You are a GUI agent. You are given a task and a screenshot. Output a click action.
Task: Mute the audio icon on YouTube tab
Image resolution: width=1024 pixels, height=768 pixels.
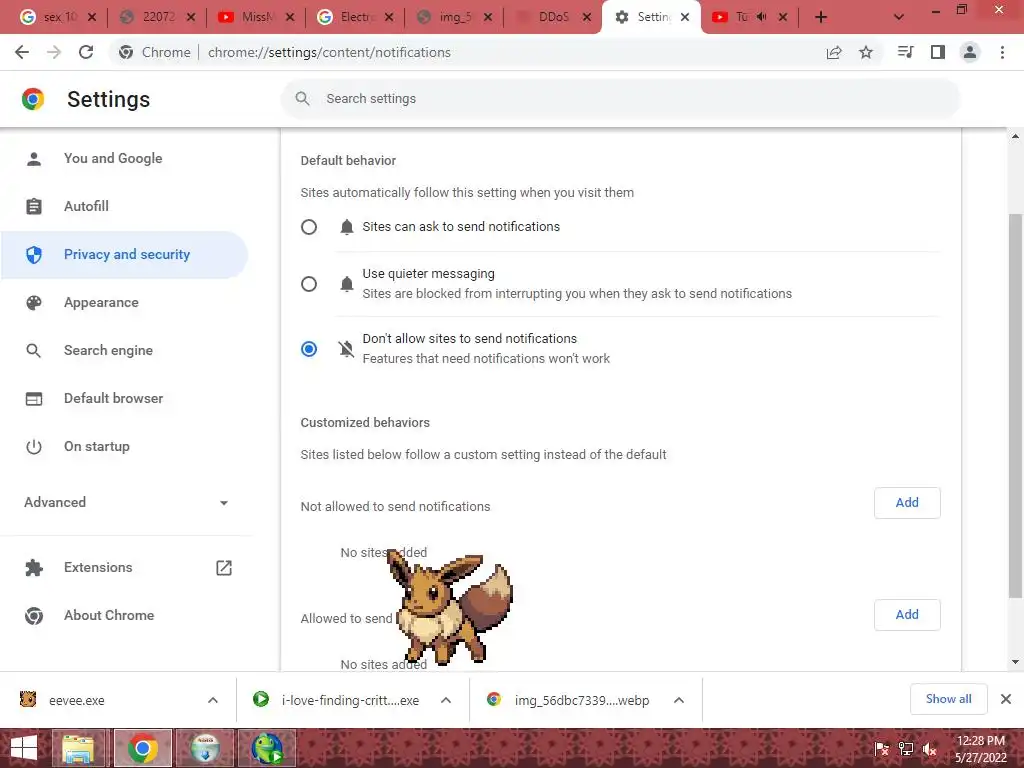click(761, 17)
